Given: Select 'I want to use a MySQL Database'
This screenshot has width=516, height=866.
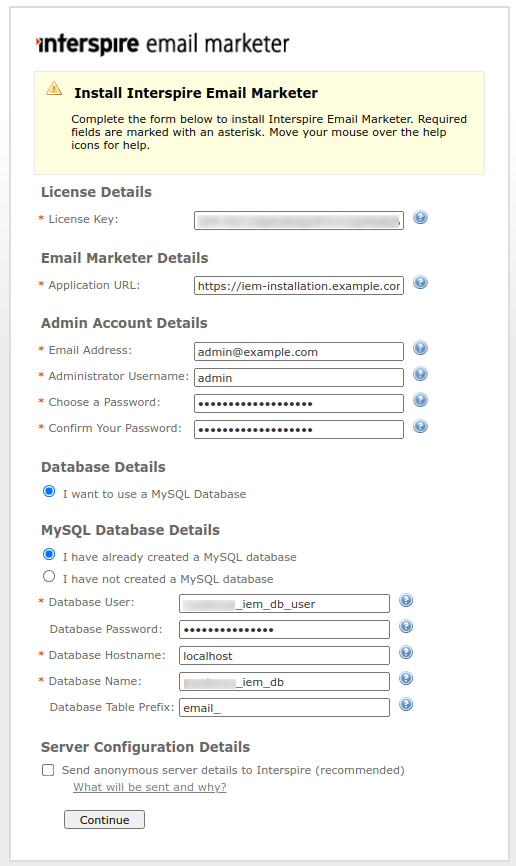Looking at the screenshot, I should pyautogui.click(x=49, y=491).
